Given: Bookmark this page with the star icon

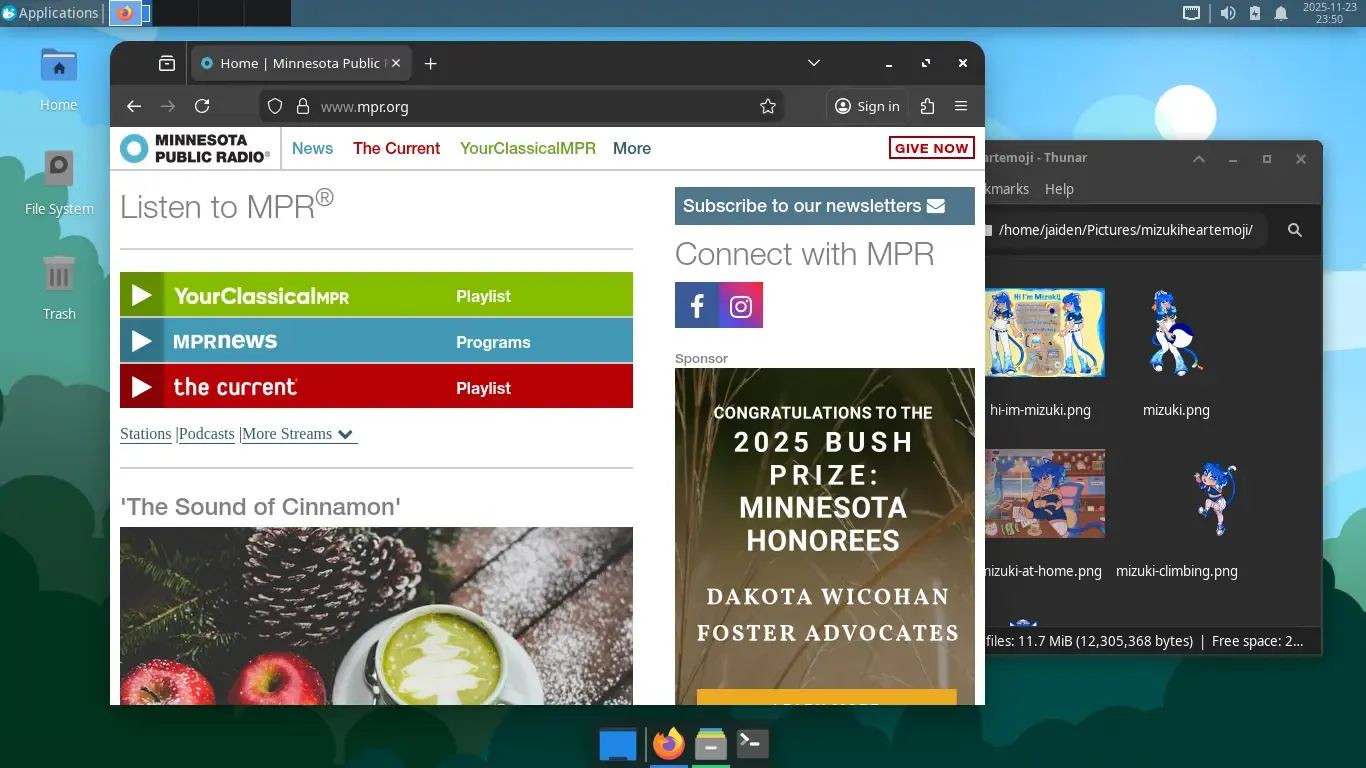Looking at the screenshot, I should 767,106.
